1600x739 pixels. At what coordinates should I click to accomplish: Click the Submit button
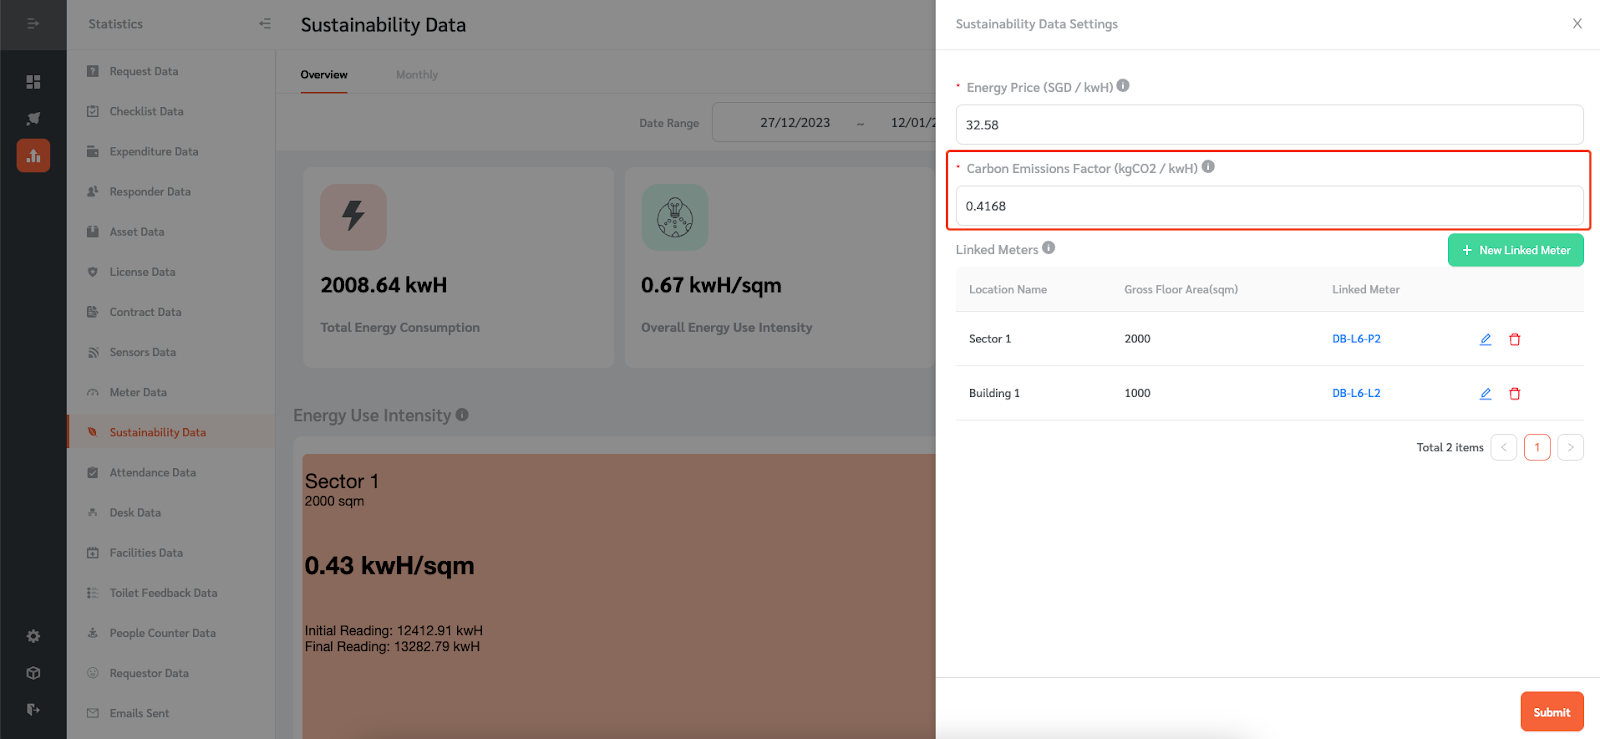coord(1551,712)
